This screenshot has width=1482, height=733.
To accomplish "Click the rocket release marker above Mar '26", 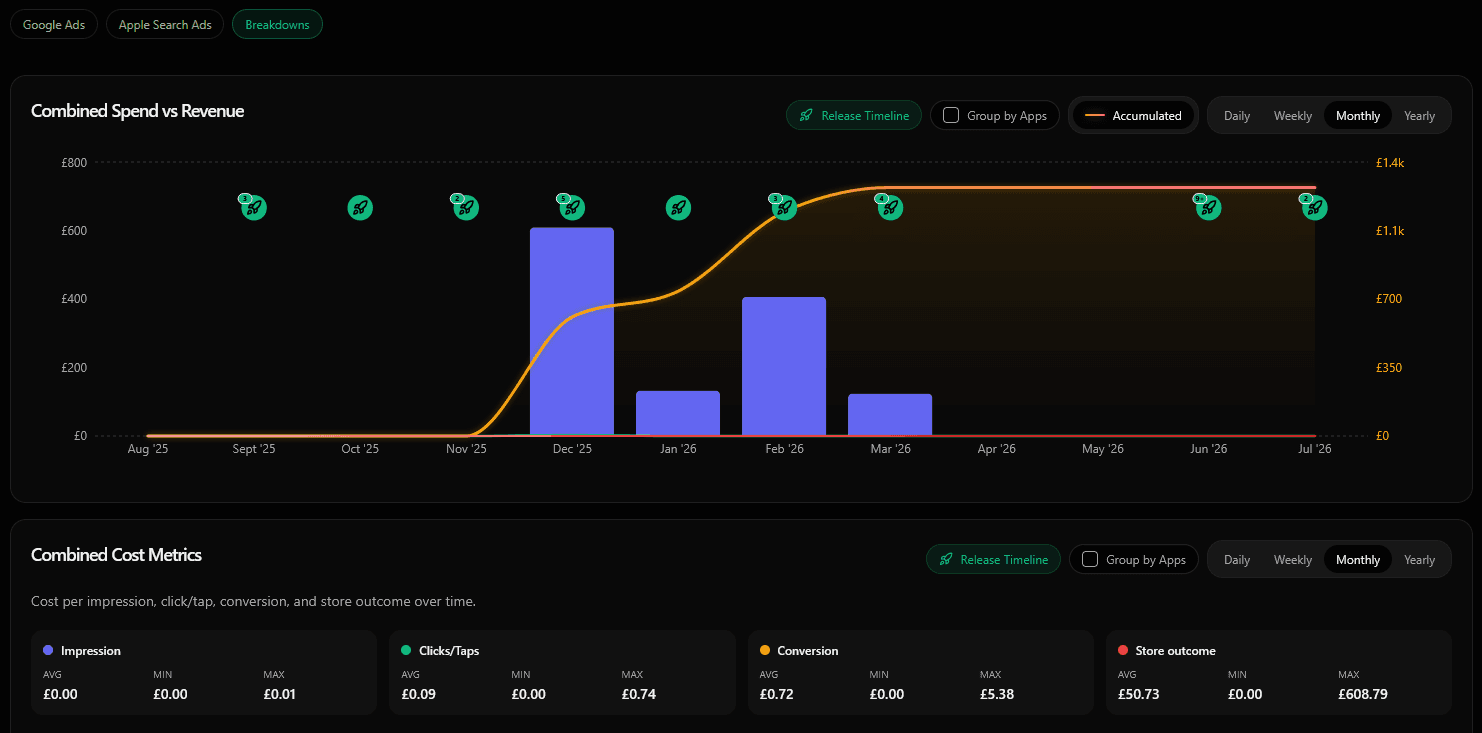I will click(890, 208).
